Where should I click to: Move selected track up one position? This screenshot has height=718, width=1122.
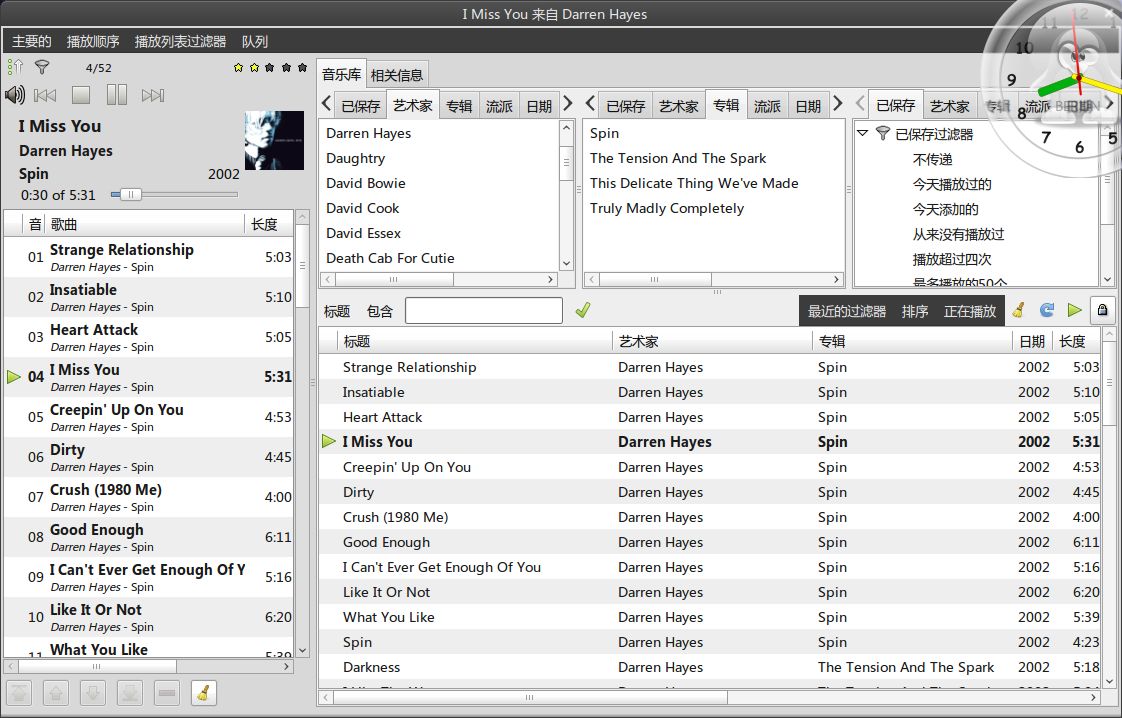tap(56, 693)
